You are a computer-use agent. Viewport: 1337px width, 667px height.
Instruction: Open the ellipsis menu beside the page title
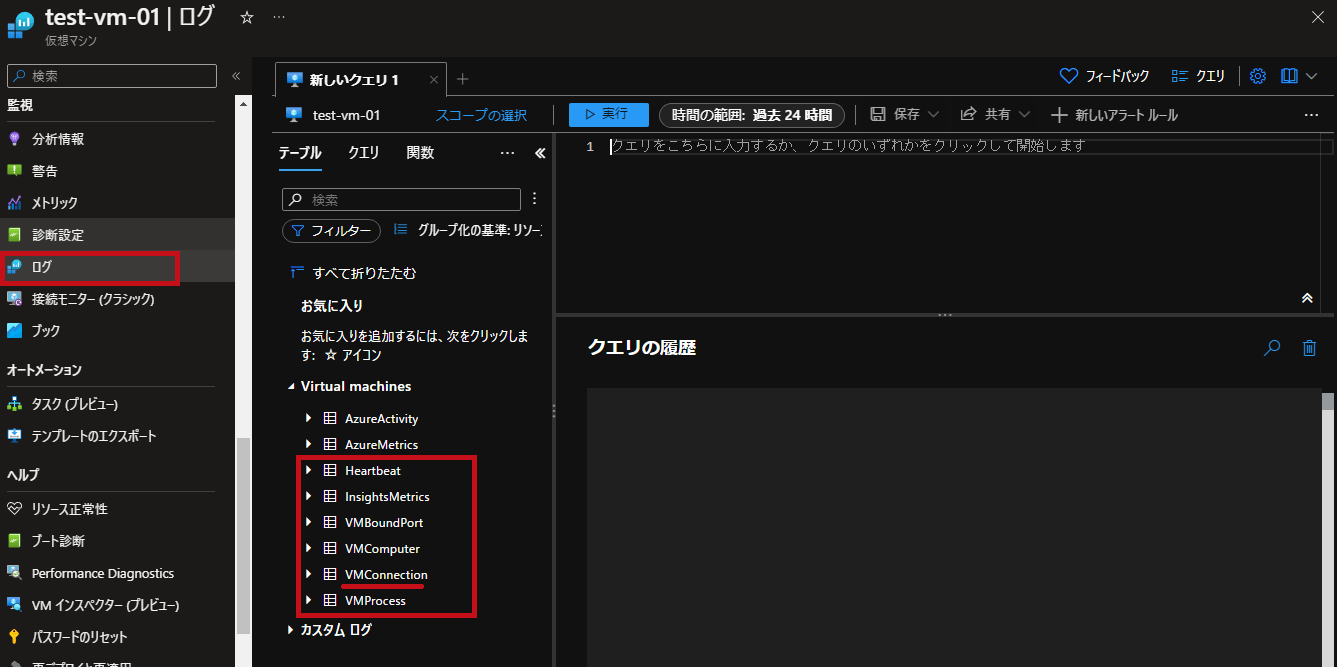[x=279, y=17]
